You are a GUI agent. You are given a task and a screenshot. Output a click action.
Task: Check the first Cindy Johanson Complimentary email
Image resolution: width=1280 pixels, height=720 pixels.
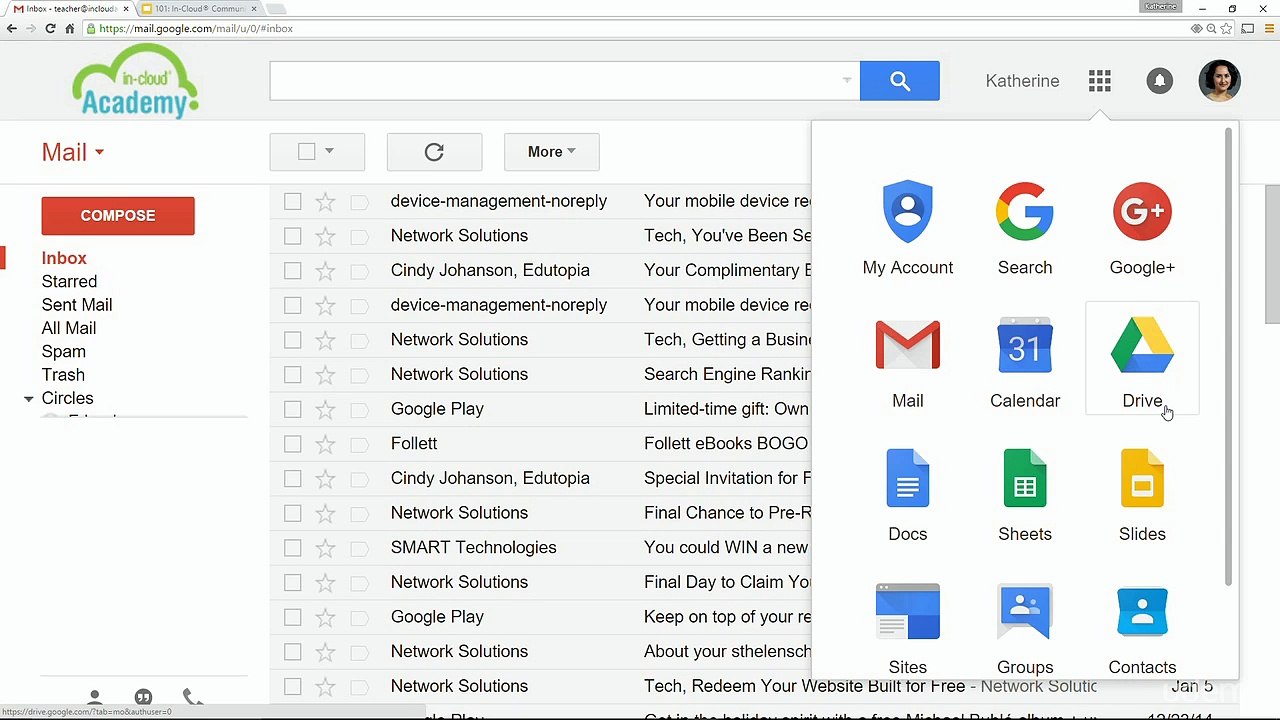click(292, 271)
